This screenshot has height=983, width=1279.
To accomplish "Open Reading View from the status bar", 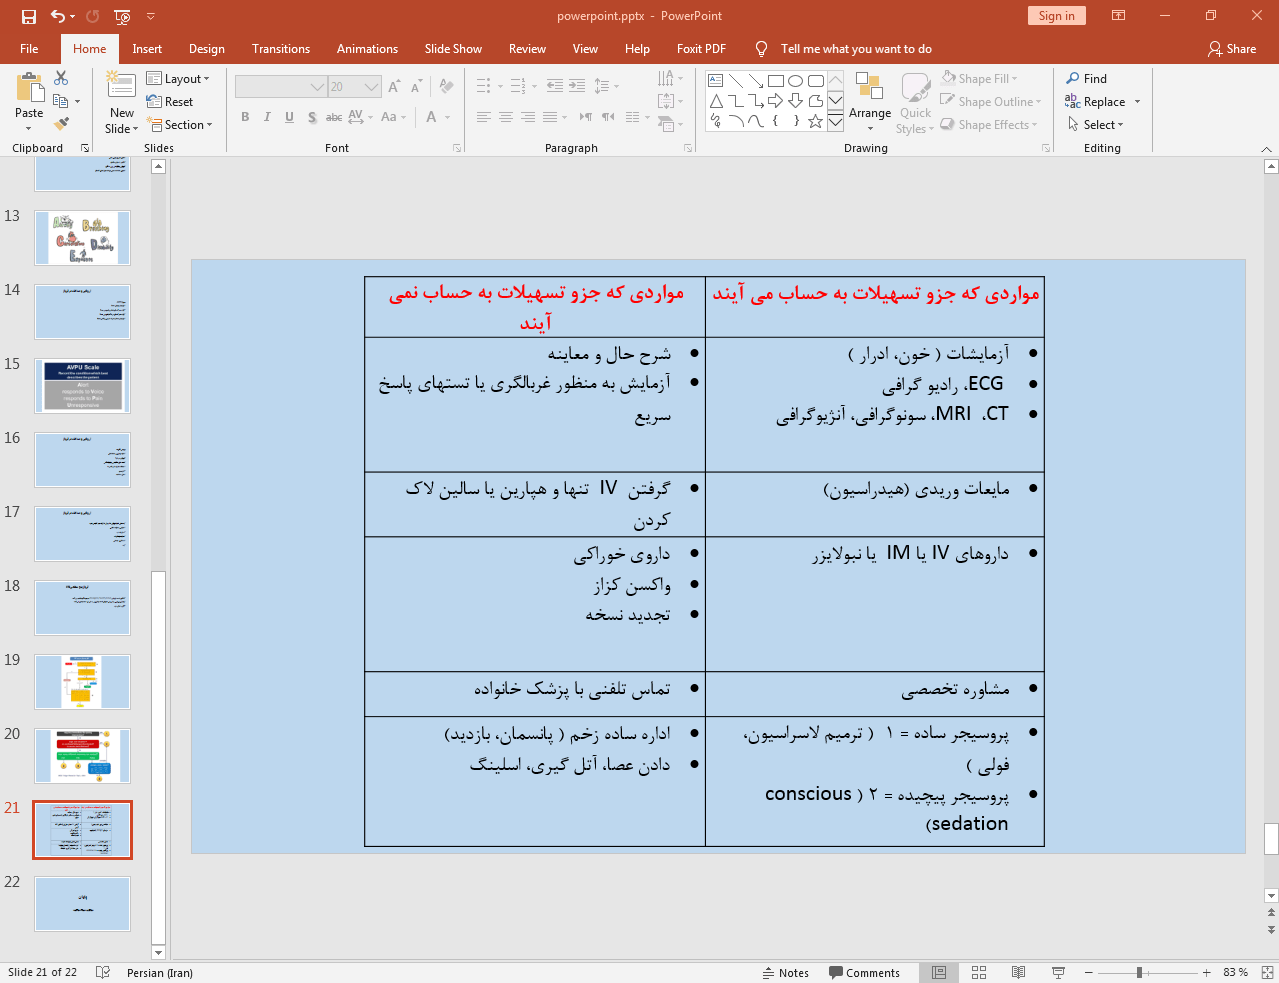I will [x=1018, y=972].
